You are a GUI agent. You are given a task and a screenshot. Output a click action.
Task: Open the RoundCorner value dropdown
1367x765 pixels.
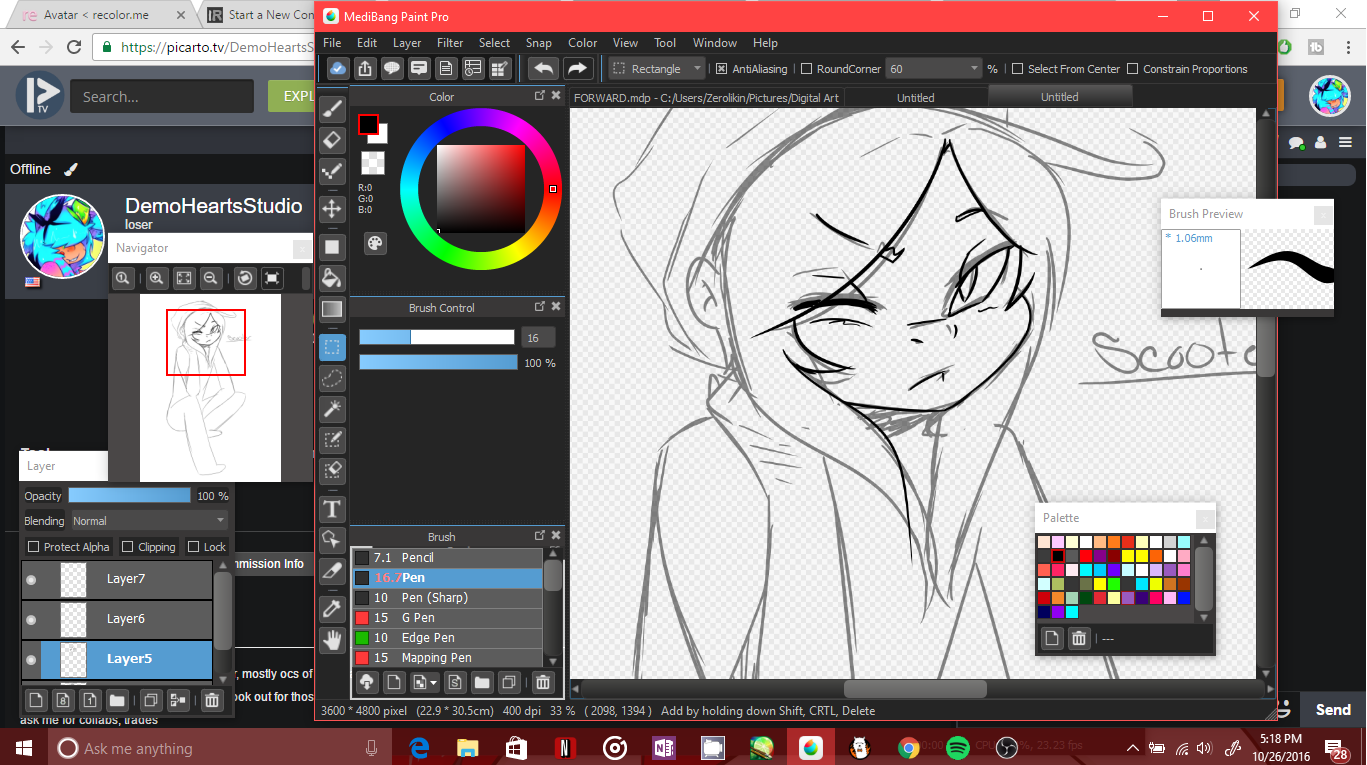click(974, 69)
